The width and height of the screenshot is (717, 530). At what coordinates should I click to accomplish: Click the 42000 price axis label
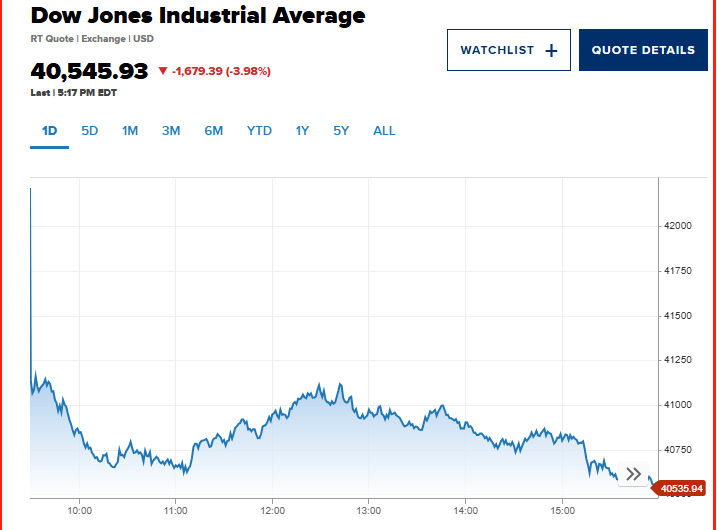[x=678, y=226]
